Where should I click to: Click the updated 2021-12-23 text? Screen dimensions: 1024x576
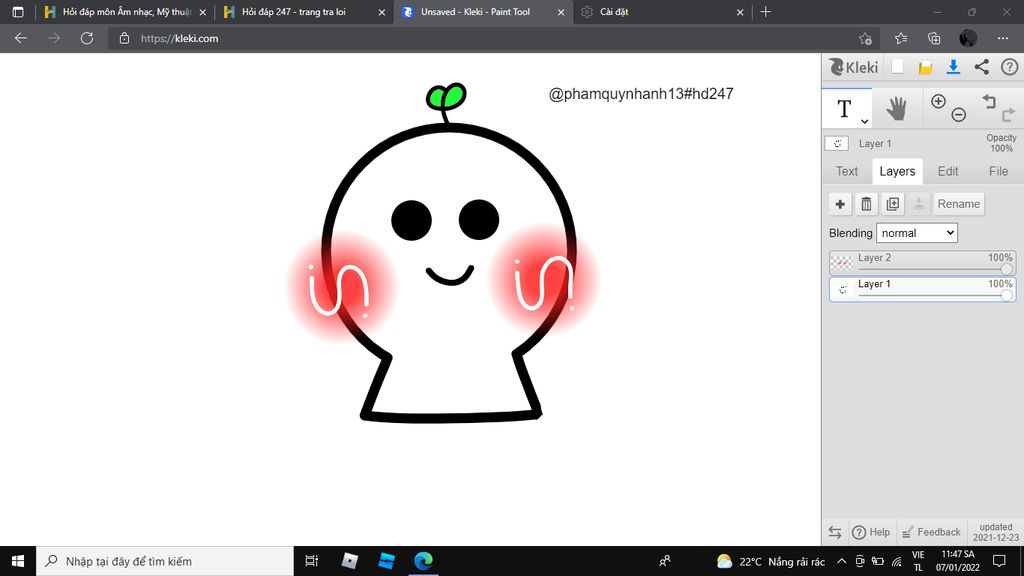(996, 532)
